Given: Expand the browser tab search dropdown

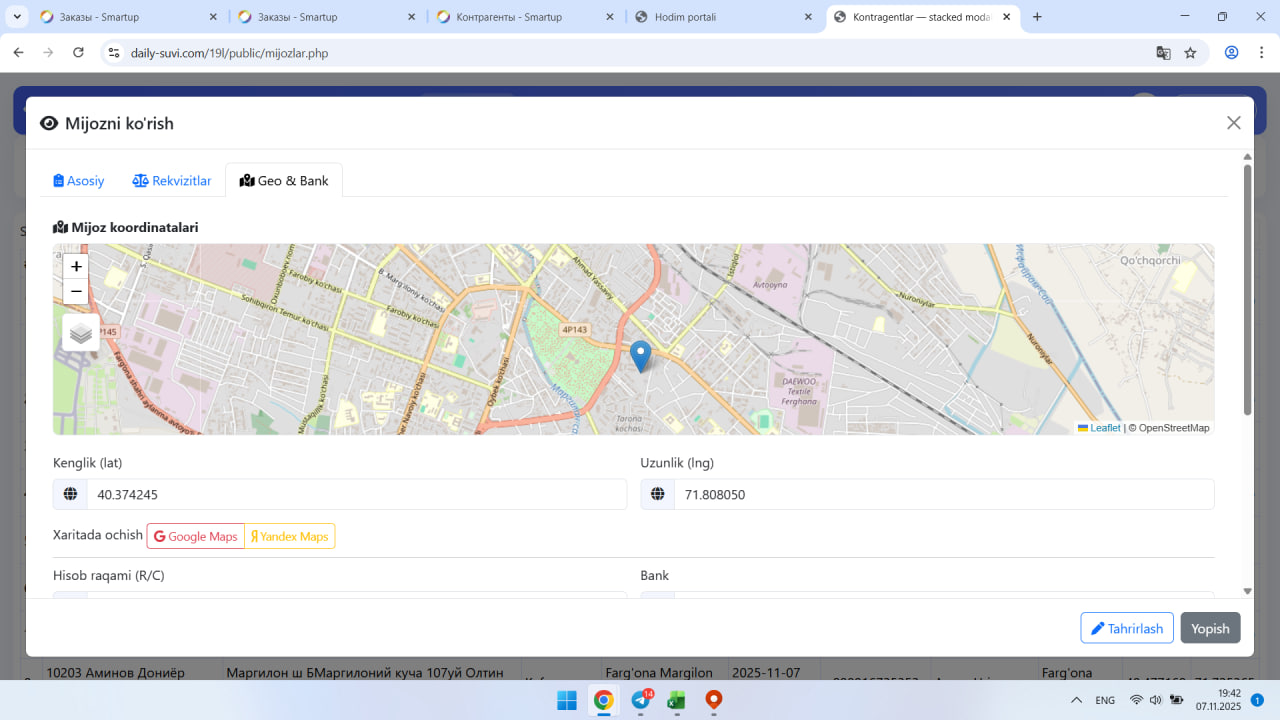Looking at the screenshot, I should [18, 17].
